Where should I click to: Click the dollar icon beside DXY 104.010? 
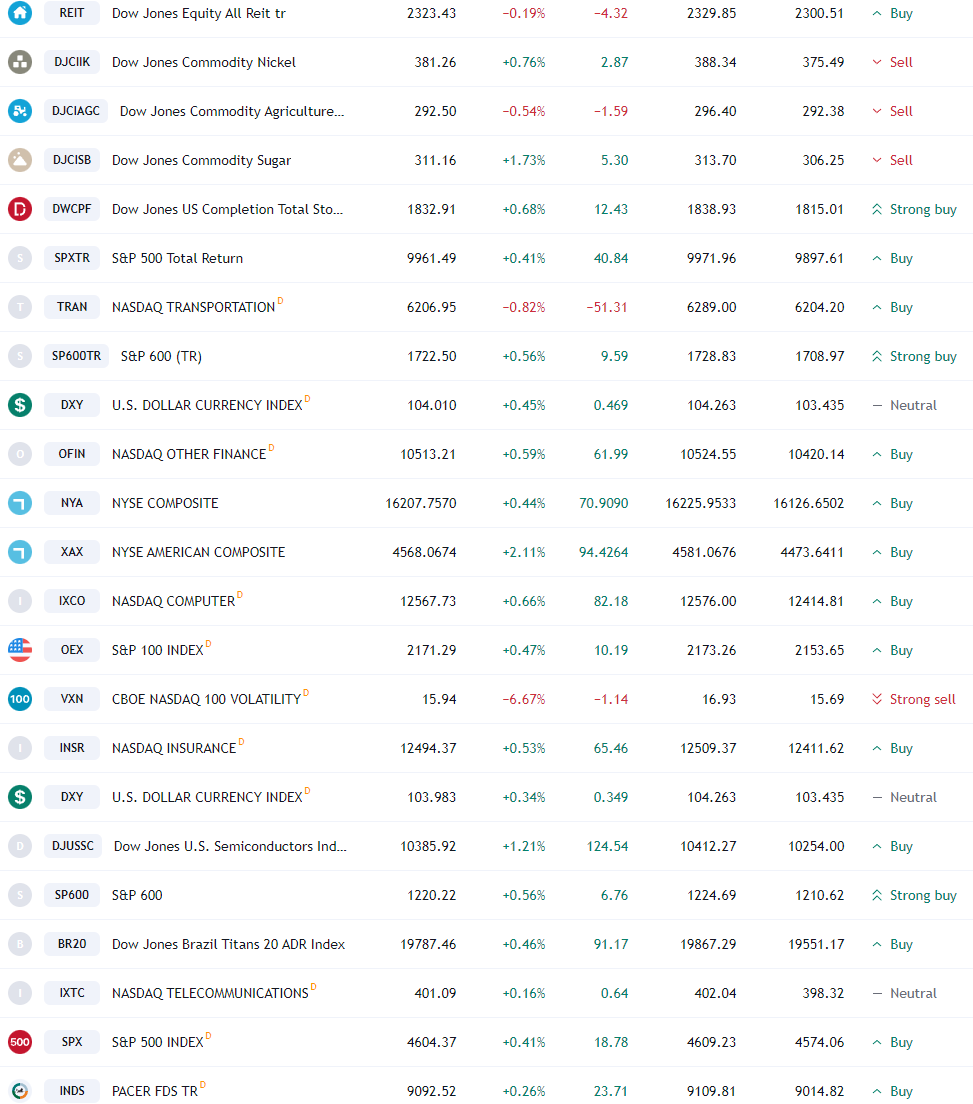pyautogui.click(x=20, y=405)
